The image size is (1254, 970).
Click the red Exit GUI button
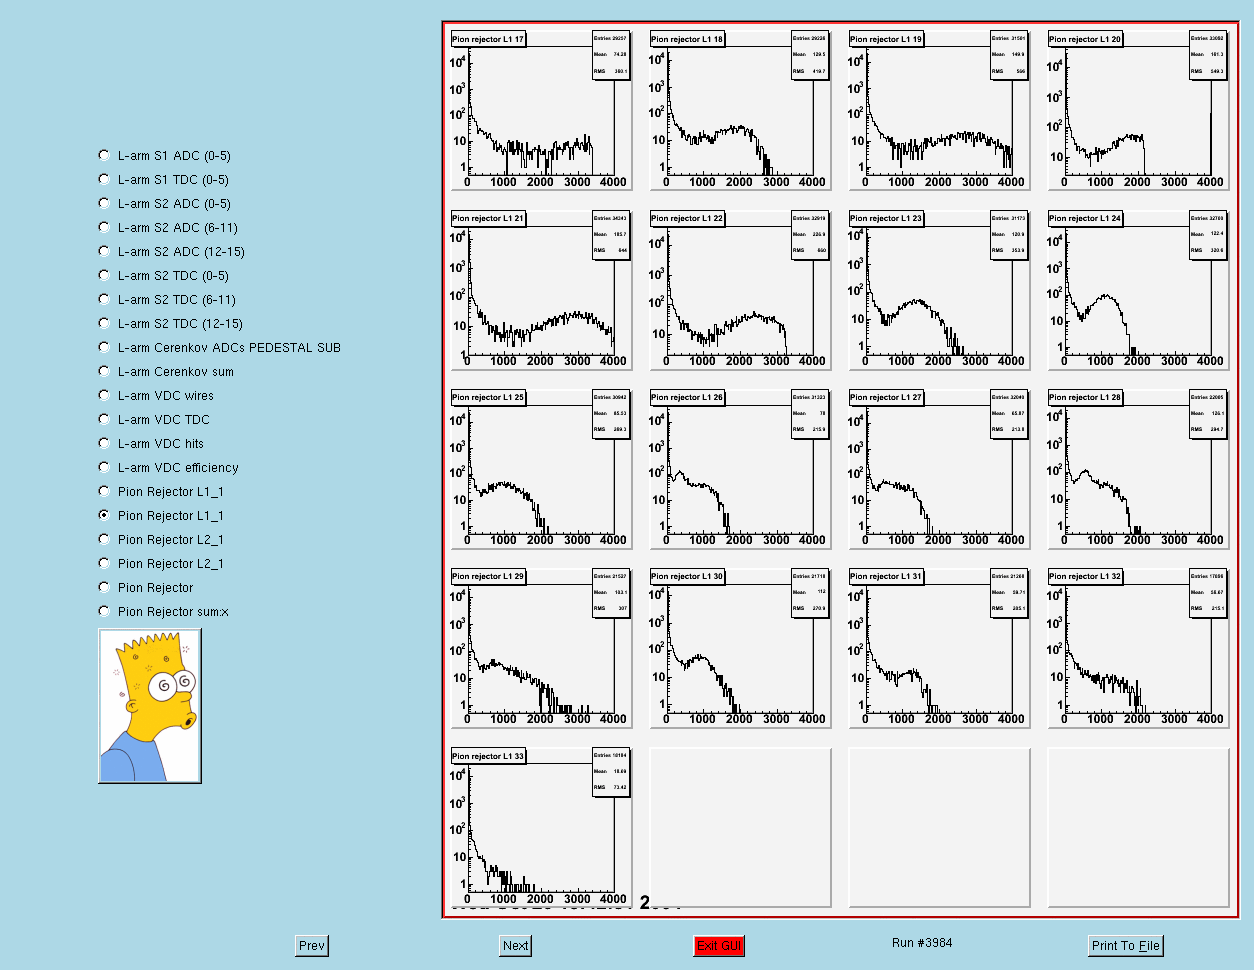point(719,945)
